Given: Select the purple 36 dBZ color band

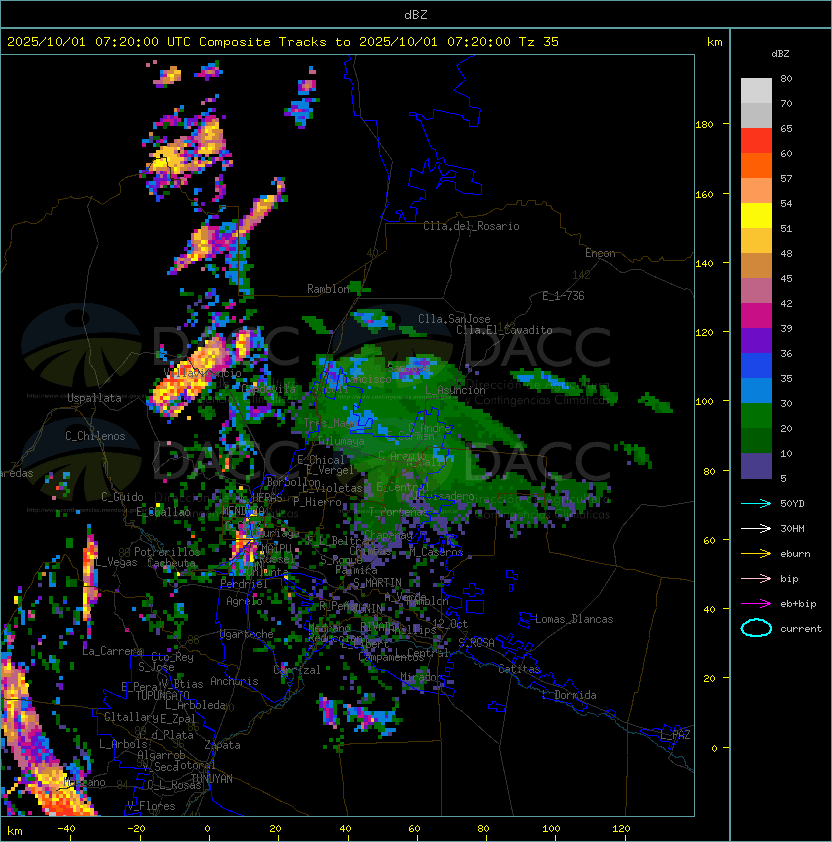Looking at the screenshot, I should [756, 341].
